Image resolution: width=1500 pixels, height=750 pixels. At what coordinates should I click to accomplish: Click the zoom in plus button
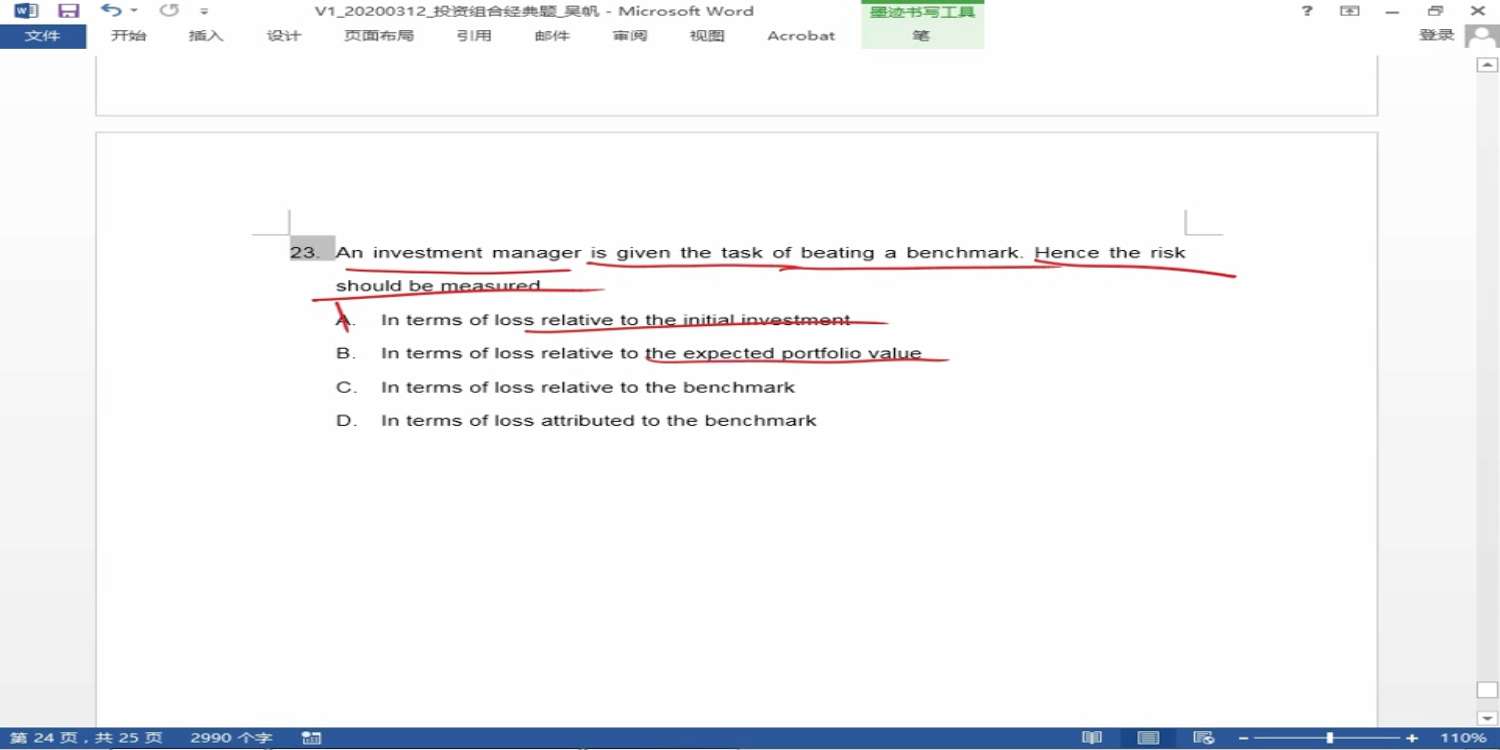point(1412,738)
